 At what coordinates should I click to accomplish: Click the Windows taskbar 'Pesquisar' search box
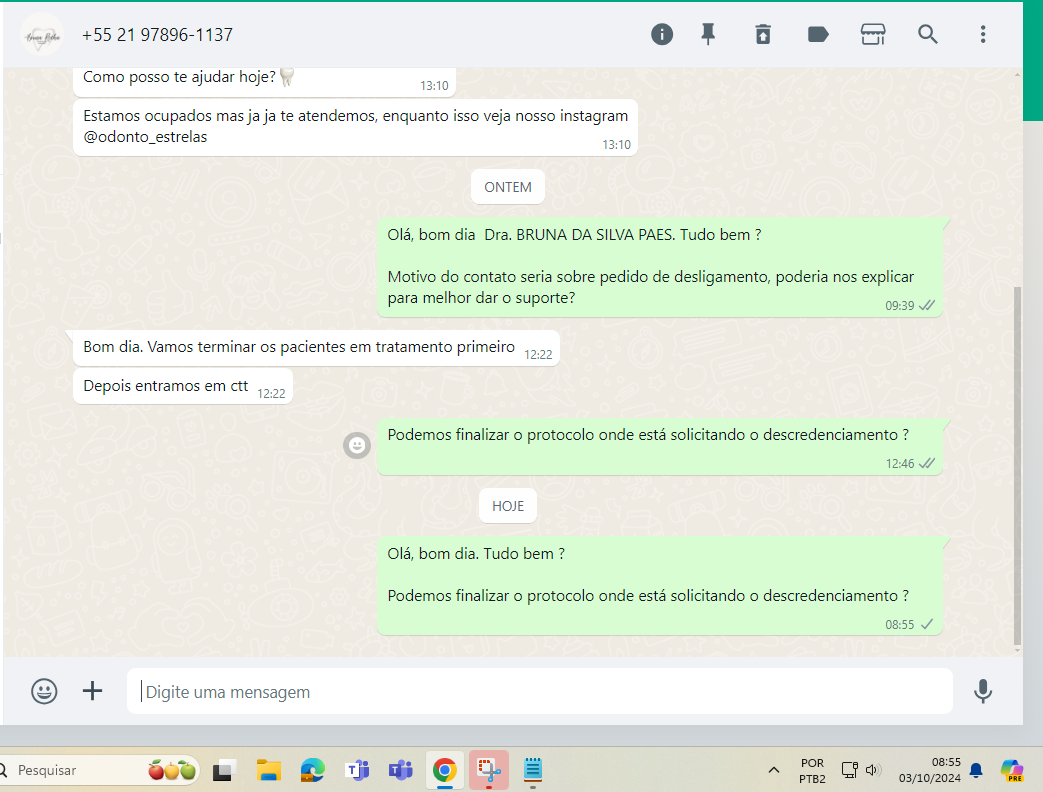(75, 770)
